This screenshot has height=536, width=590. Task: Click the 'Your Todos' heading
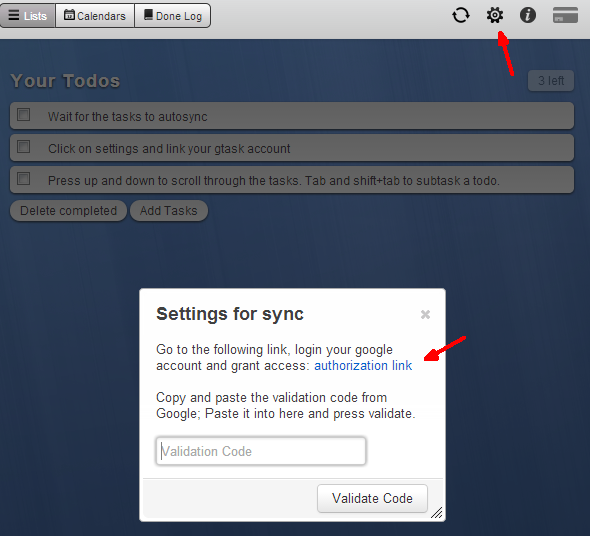[65, 81]
